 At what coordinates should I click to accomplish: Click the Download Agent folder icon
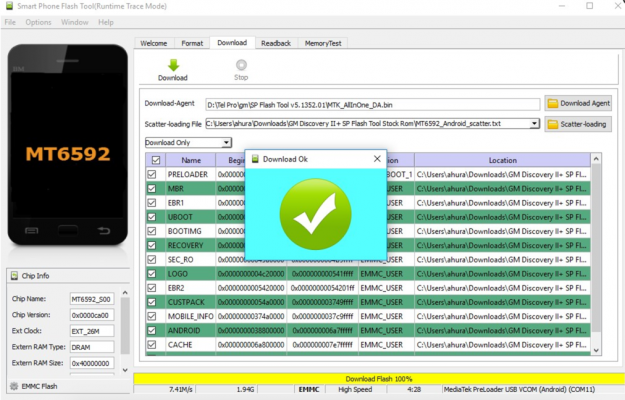pos(552,103)
